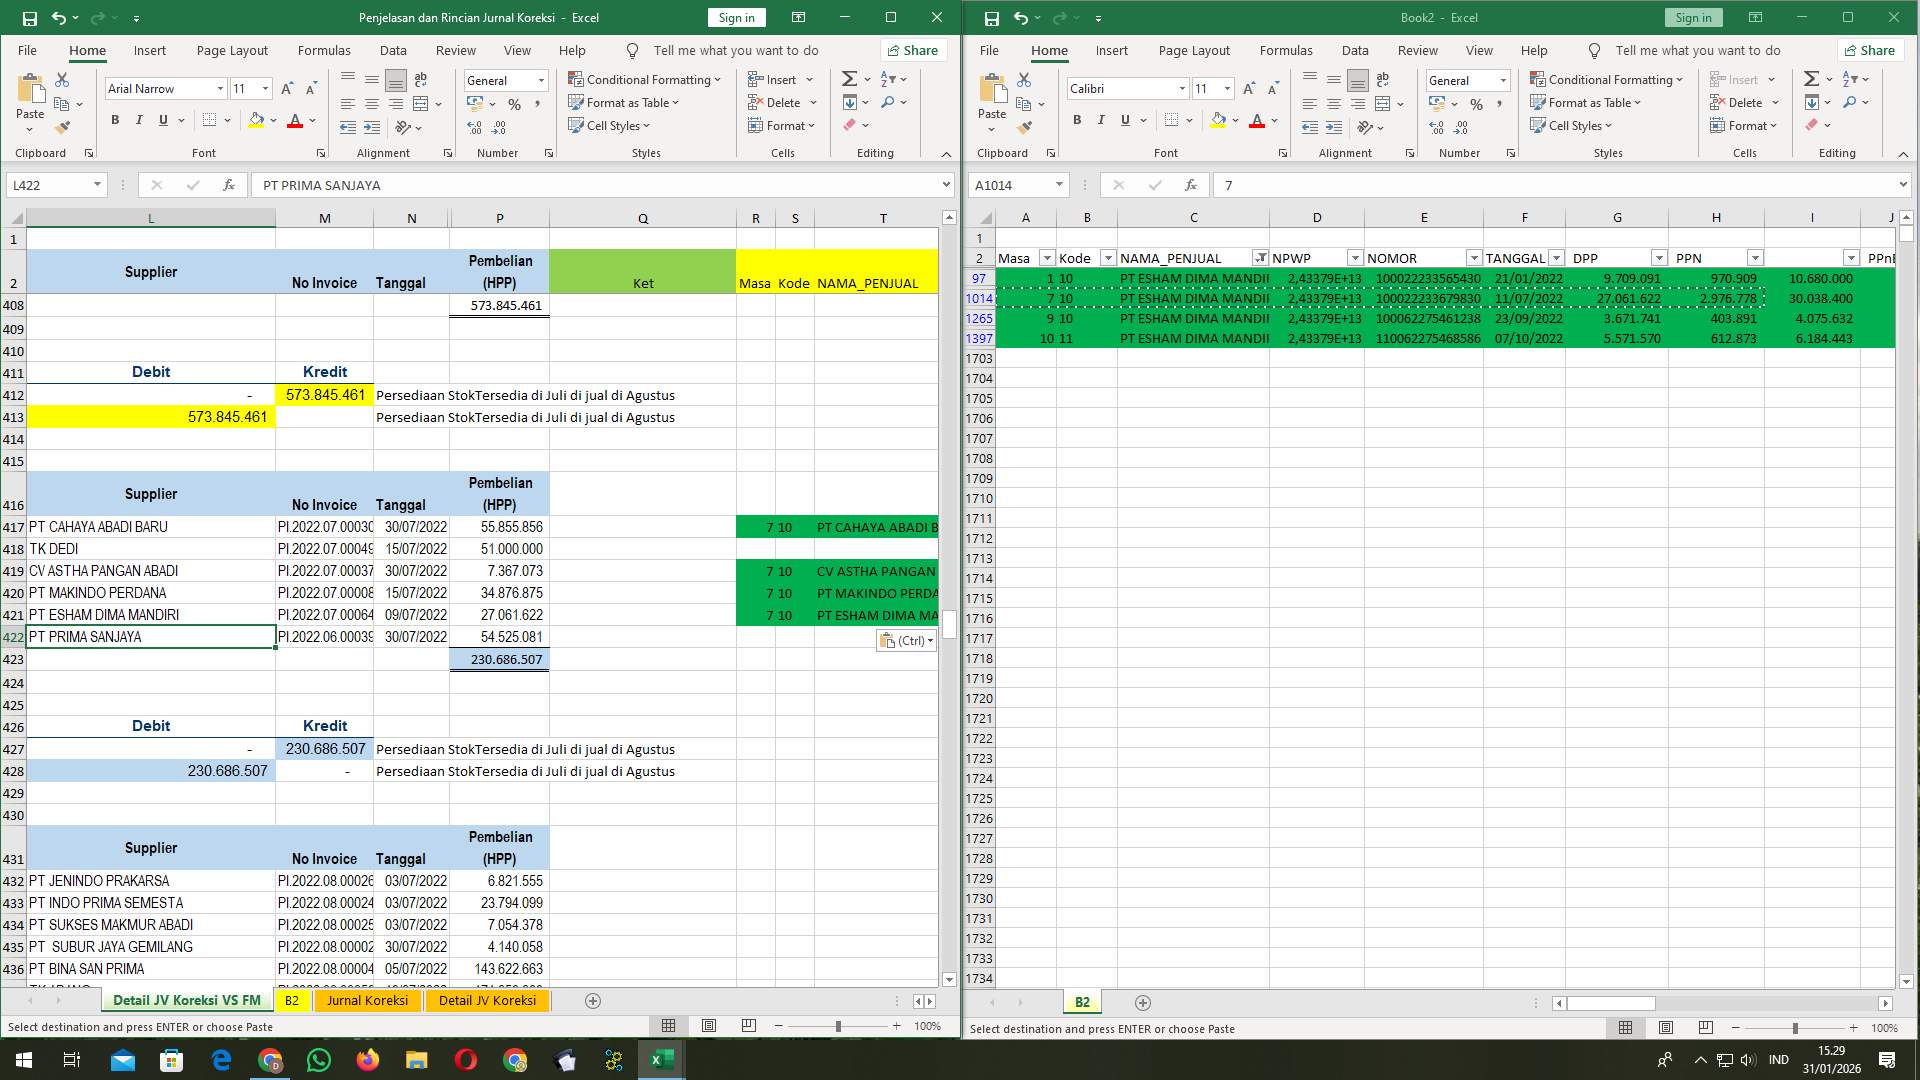Viewport: 1920px width, 1080px height.
Task: Toggle Bold formatting
Action: click(x=113, y=119)
